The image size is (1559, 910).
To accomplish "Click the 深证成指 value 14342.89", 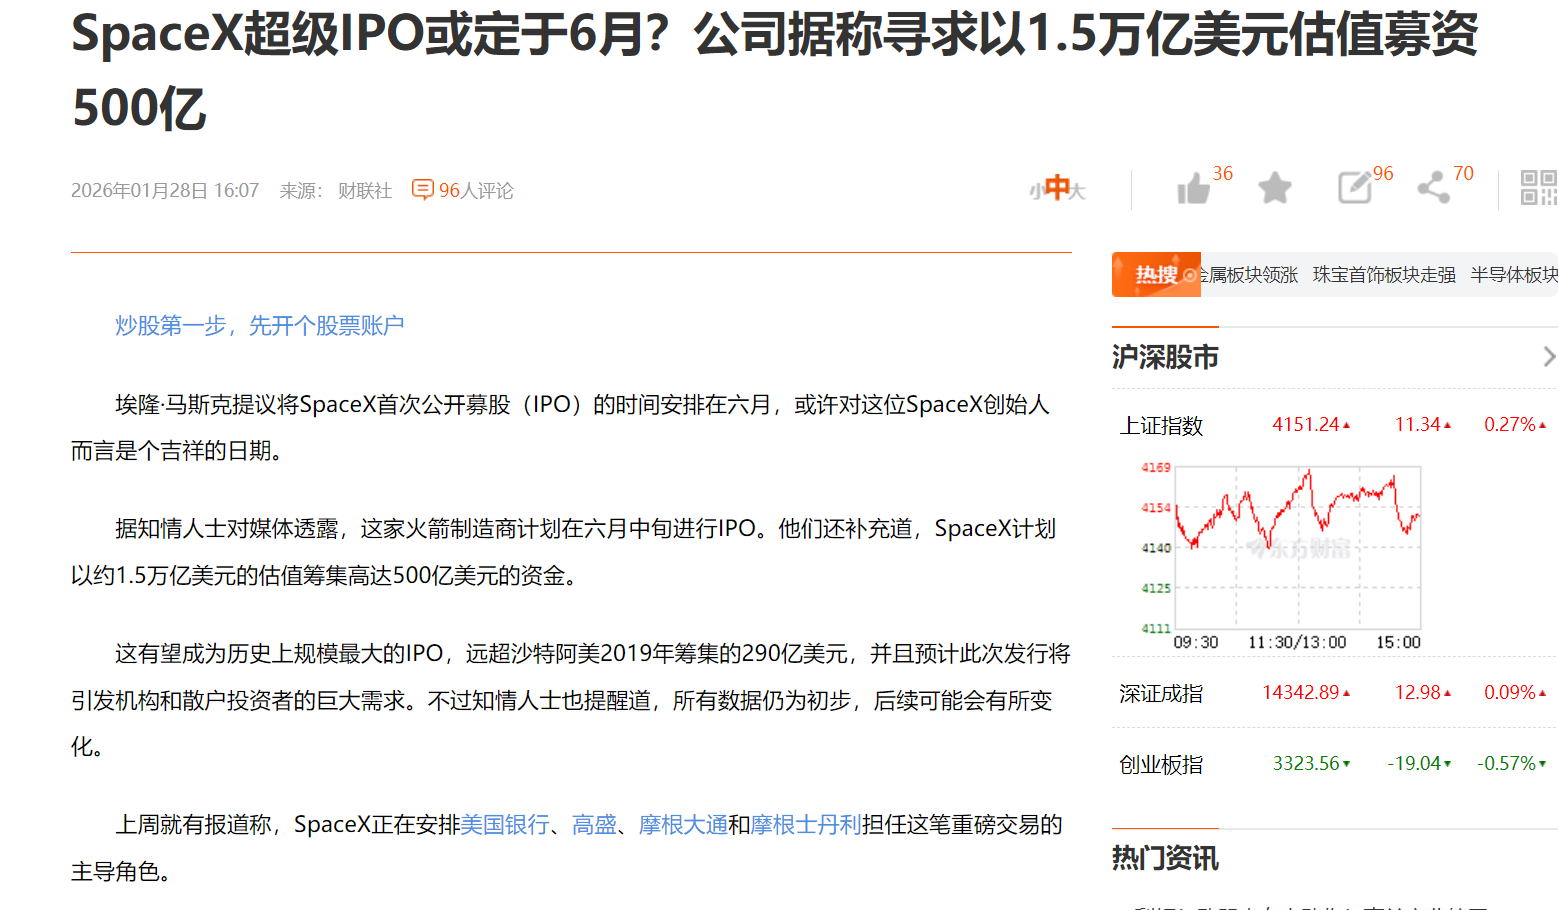I will point(1300,692).
